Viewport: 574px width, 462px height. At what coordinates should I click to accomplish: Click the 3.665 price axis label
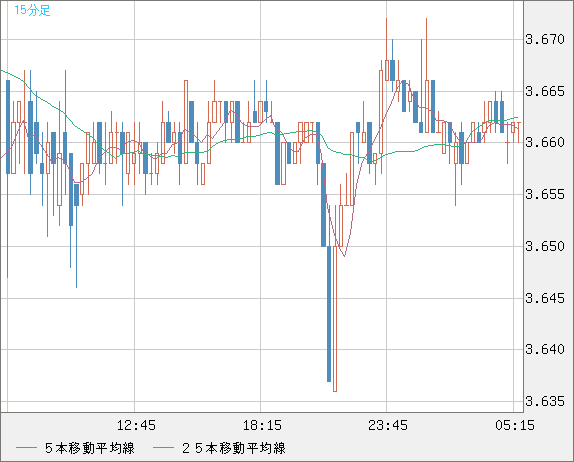(545, 91)
